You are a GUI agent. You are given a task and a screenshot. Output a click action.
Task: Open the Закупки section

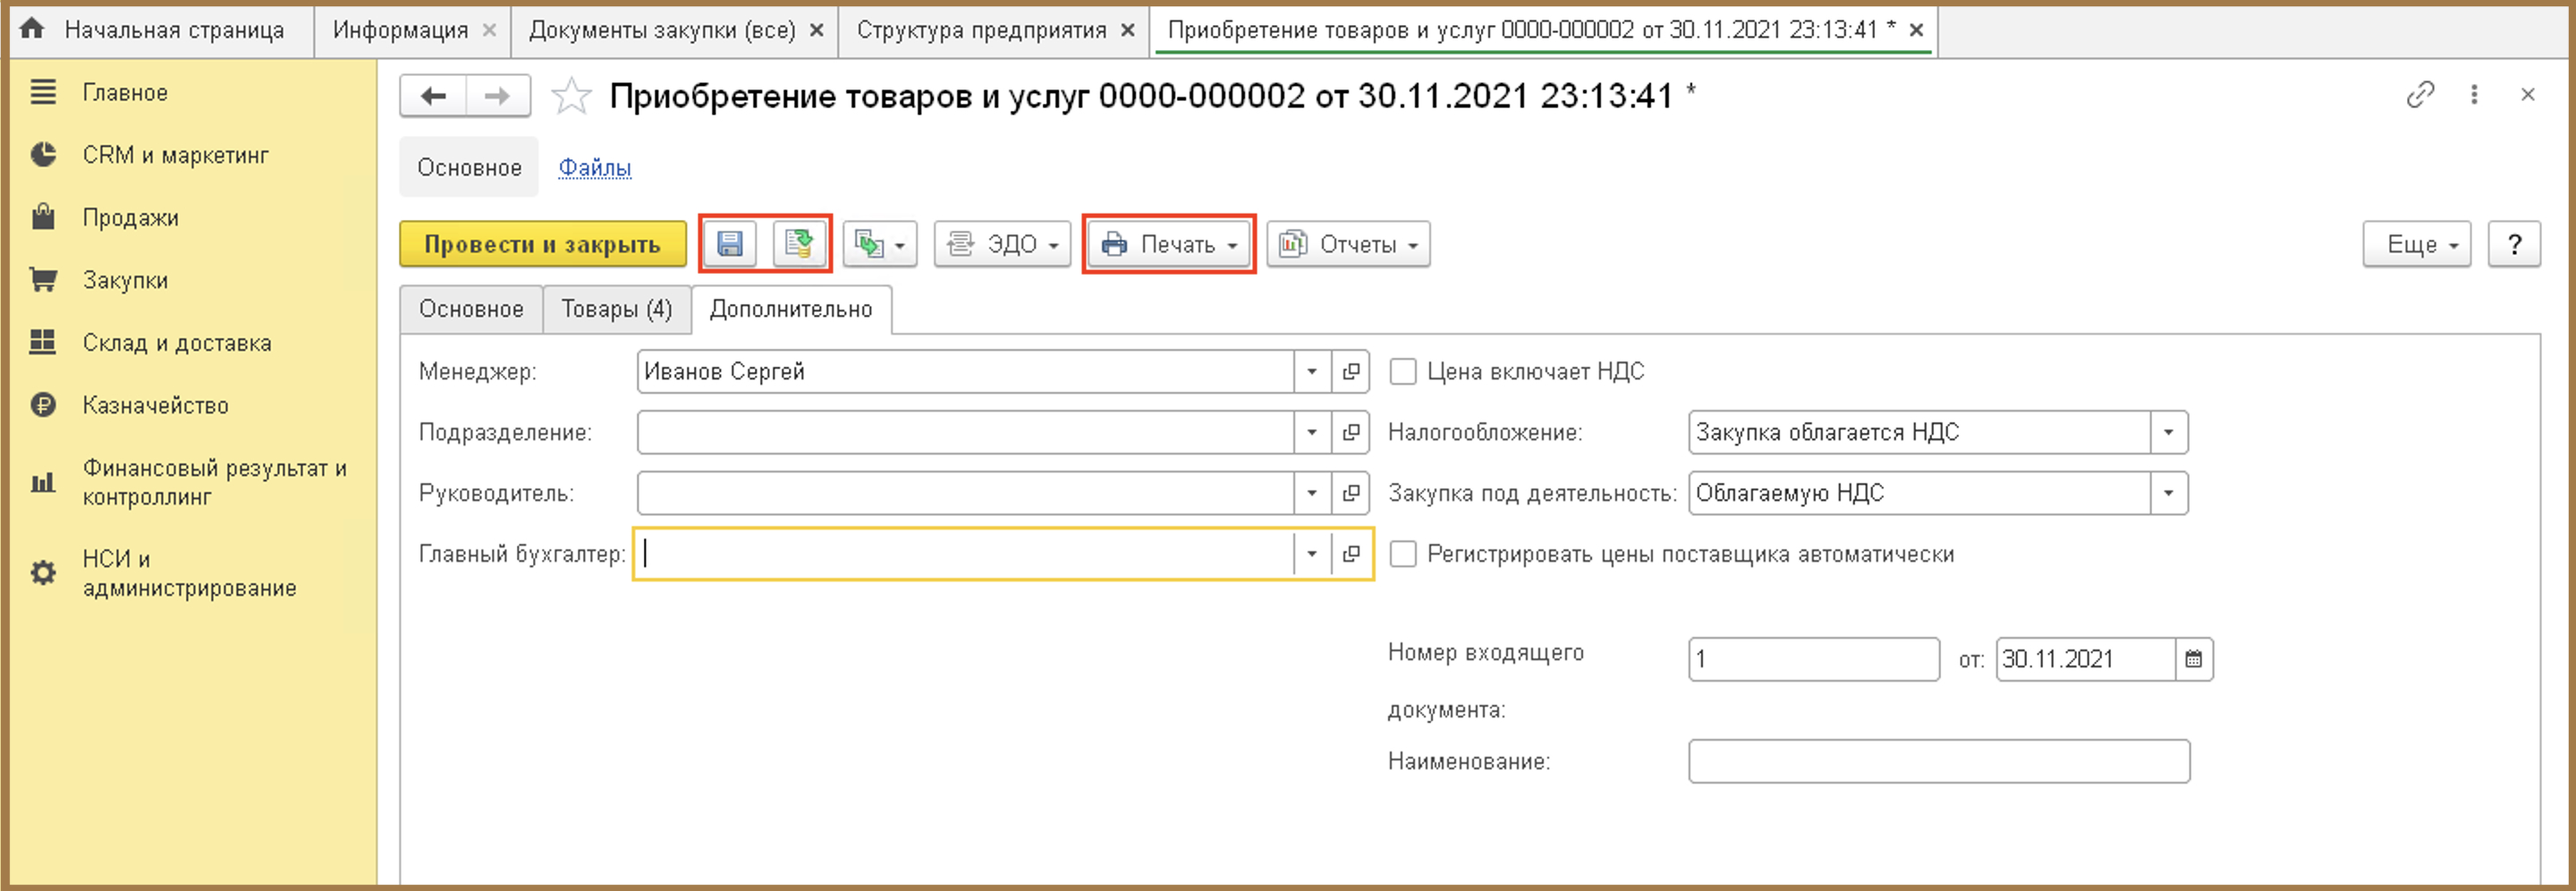pos(125,280)
